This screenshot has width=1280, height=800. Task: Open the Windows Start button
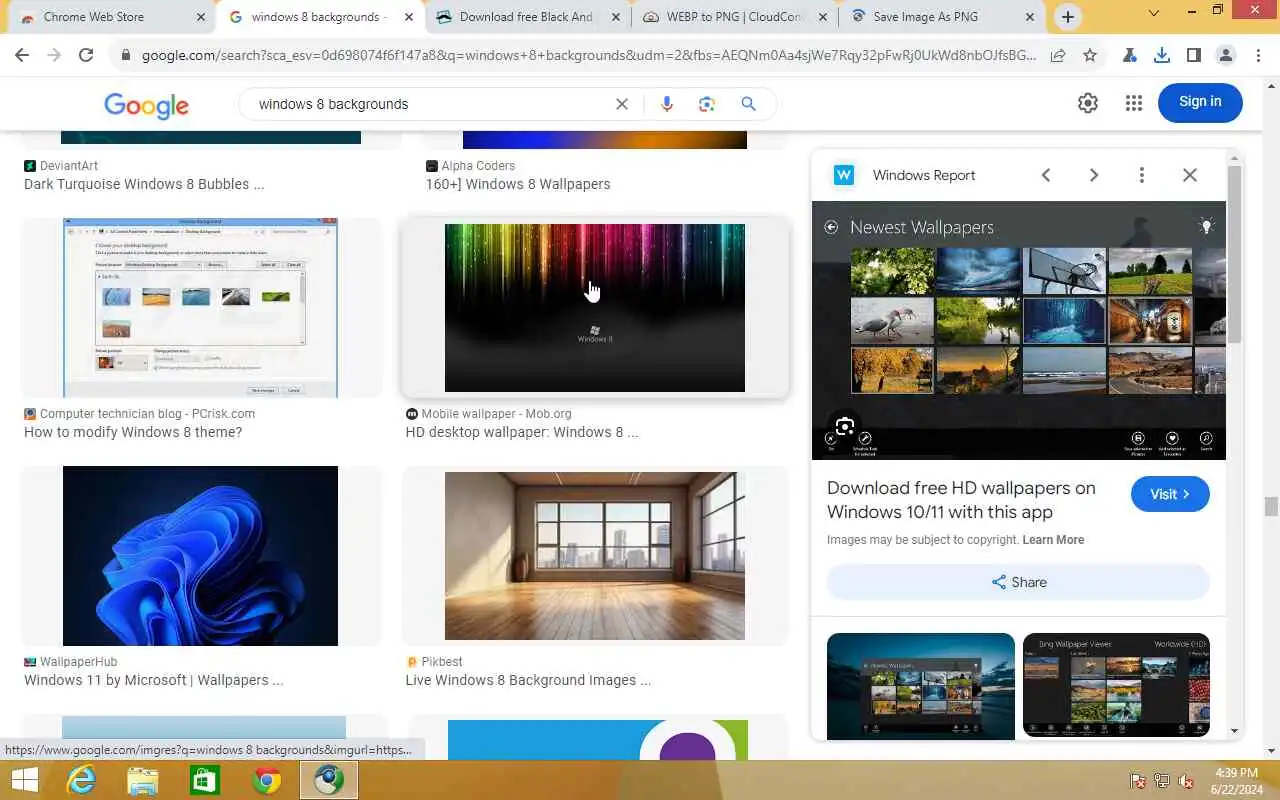(x=24, y=780)
